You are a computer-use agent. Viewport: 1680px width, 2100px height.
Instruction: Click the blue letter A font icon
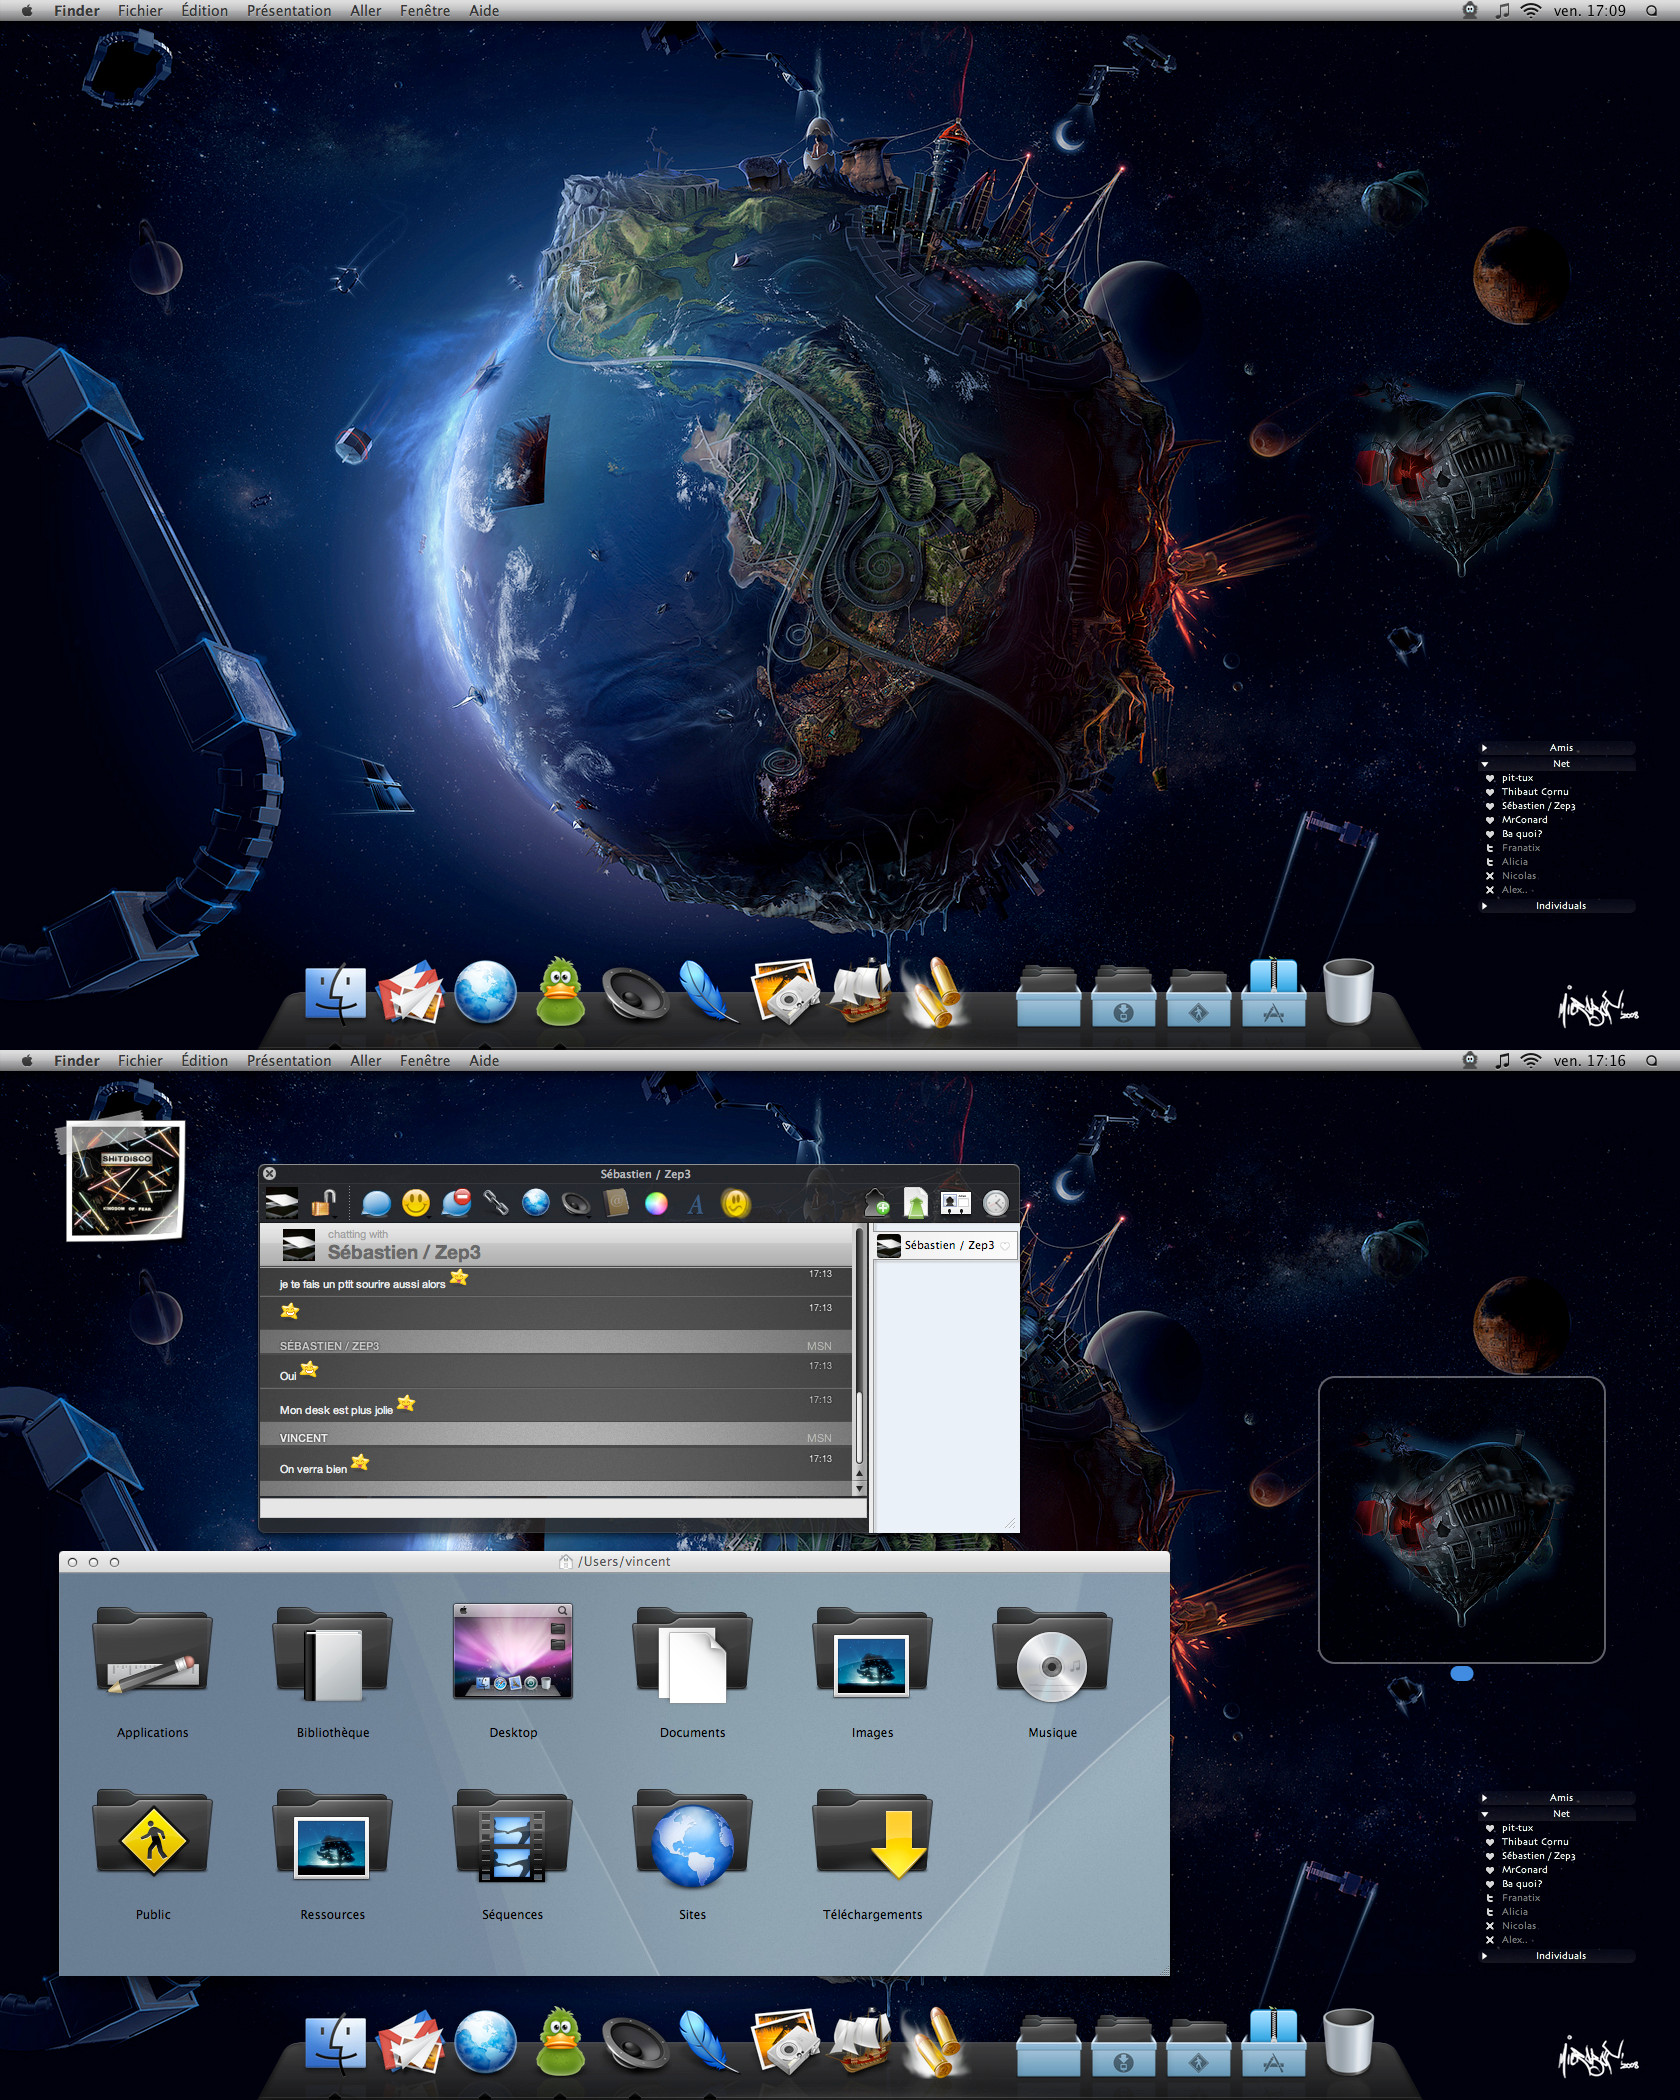[x=696, y=1204]
